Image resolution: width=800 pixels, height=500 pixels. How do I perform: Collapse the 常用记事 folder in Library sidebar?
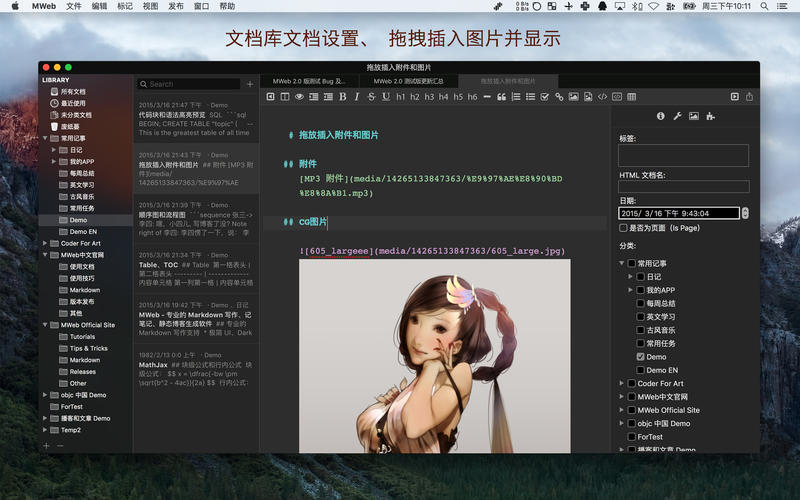coord(46,138)
